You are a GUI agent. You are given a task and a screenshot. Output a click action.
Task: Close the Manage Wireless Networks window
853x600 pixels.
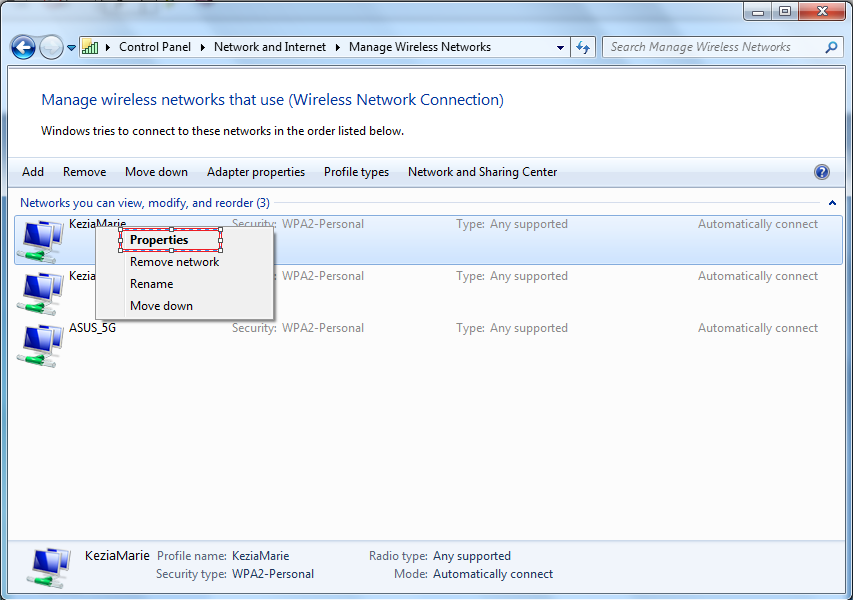point(822,11)
